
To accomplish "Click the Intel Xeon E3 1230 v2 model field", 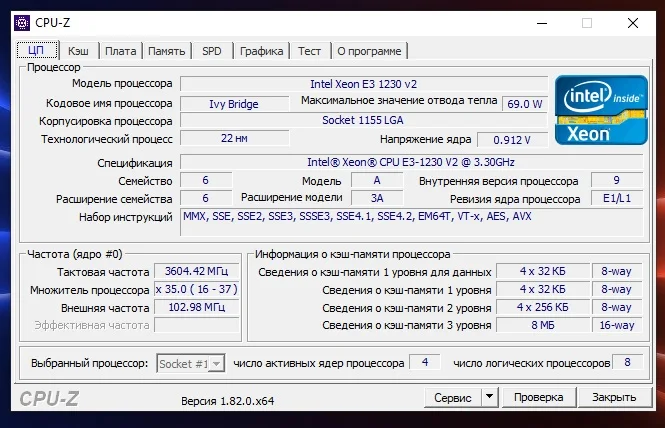I will [x=364, y=84].
